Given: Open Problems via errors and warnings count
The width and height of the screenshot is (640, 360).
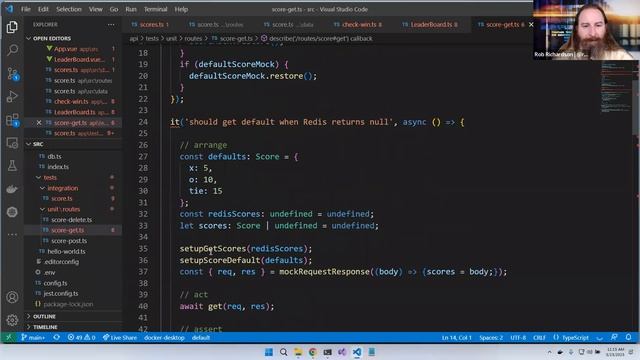Looking at the screenshot, I should [x=81, y=338].
